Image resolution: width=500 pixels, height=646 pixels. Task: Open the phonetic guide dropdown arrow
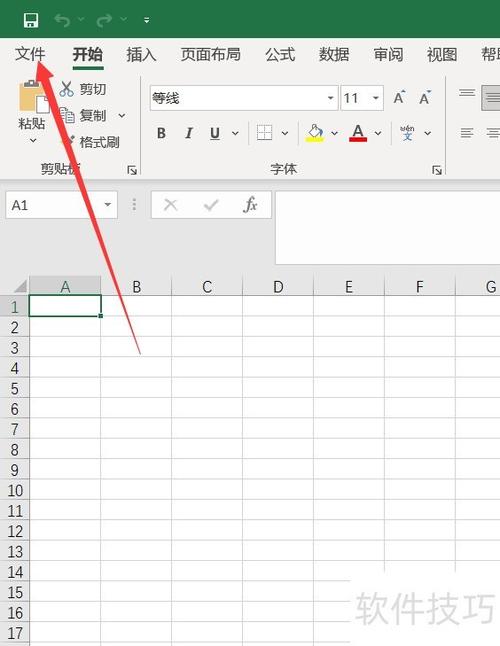coord(428,133)
